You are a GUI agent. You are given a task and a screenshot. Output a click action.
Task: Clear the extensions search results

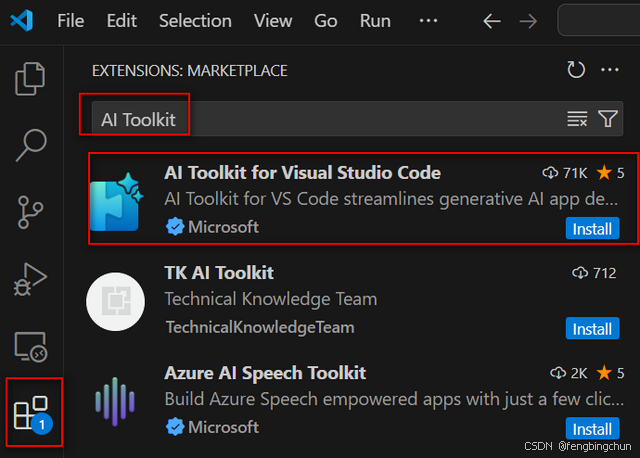coord(577,119)
